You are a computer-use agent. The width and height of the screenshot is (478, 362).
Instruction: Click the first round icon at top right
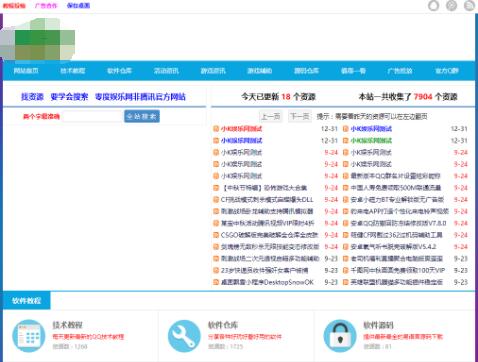[x=433, y=5]
